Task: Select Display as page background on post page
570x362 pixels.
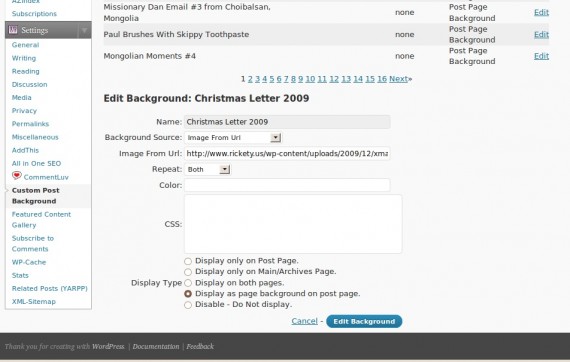Action: [188, 294]
